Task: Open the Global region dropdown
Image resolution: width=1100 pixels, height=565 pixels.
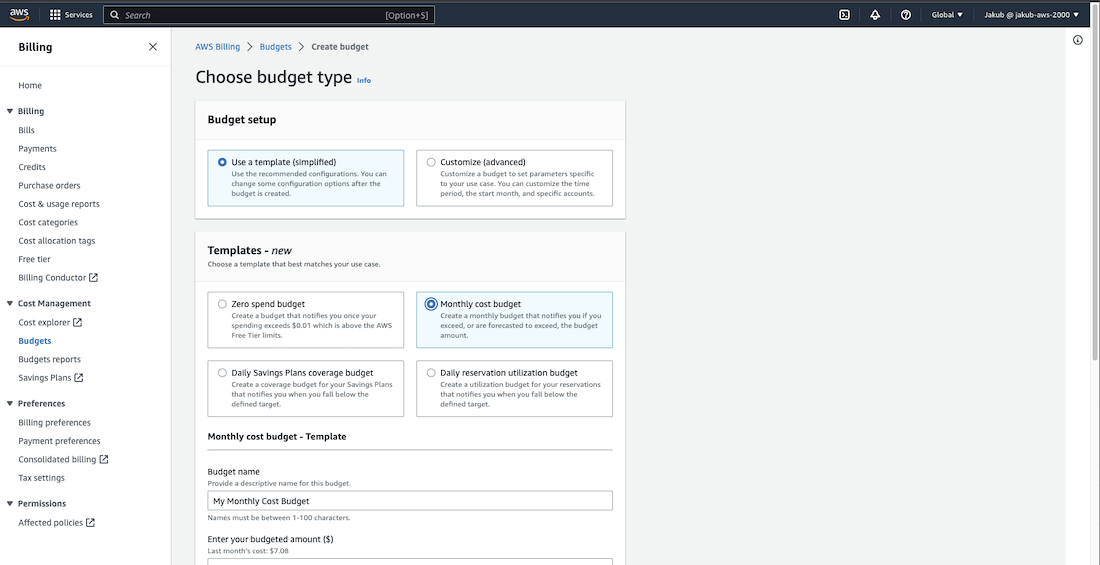Action: click(947, 15)
